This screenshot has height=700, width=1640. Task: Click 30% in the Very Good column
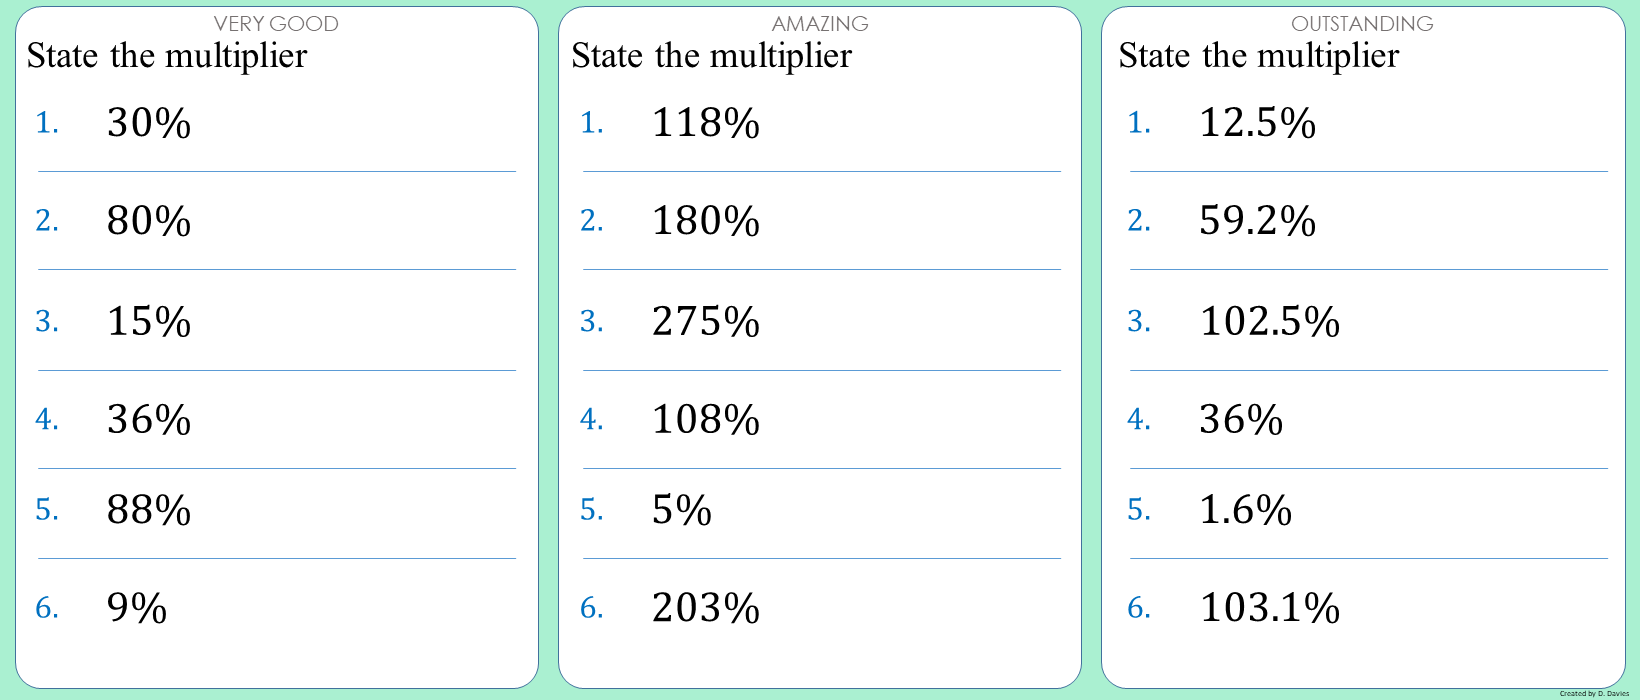pos(149,123)
